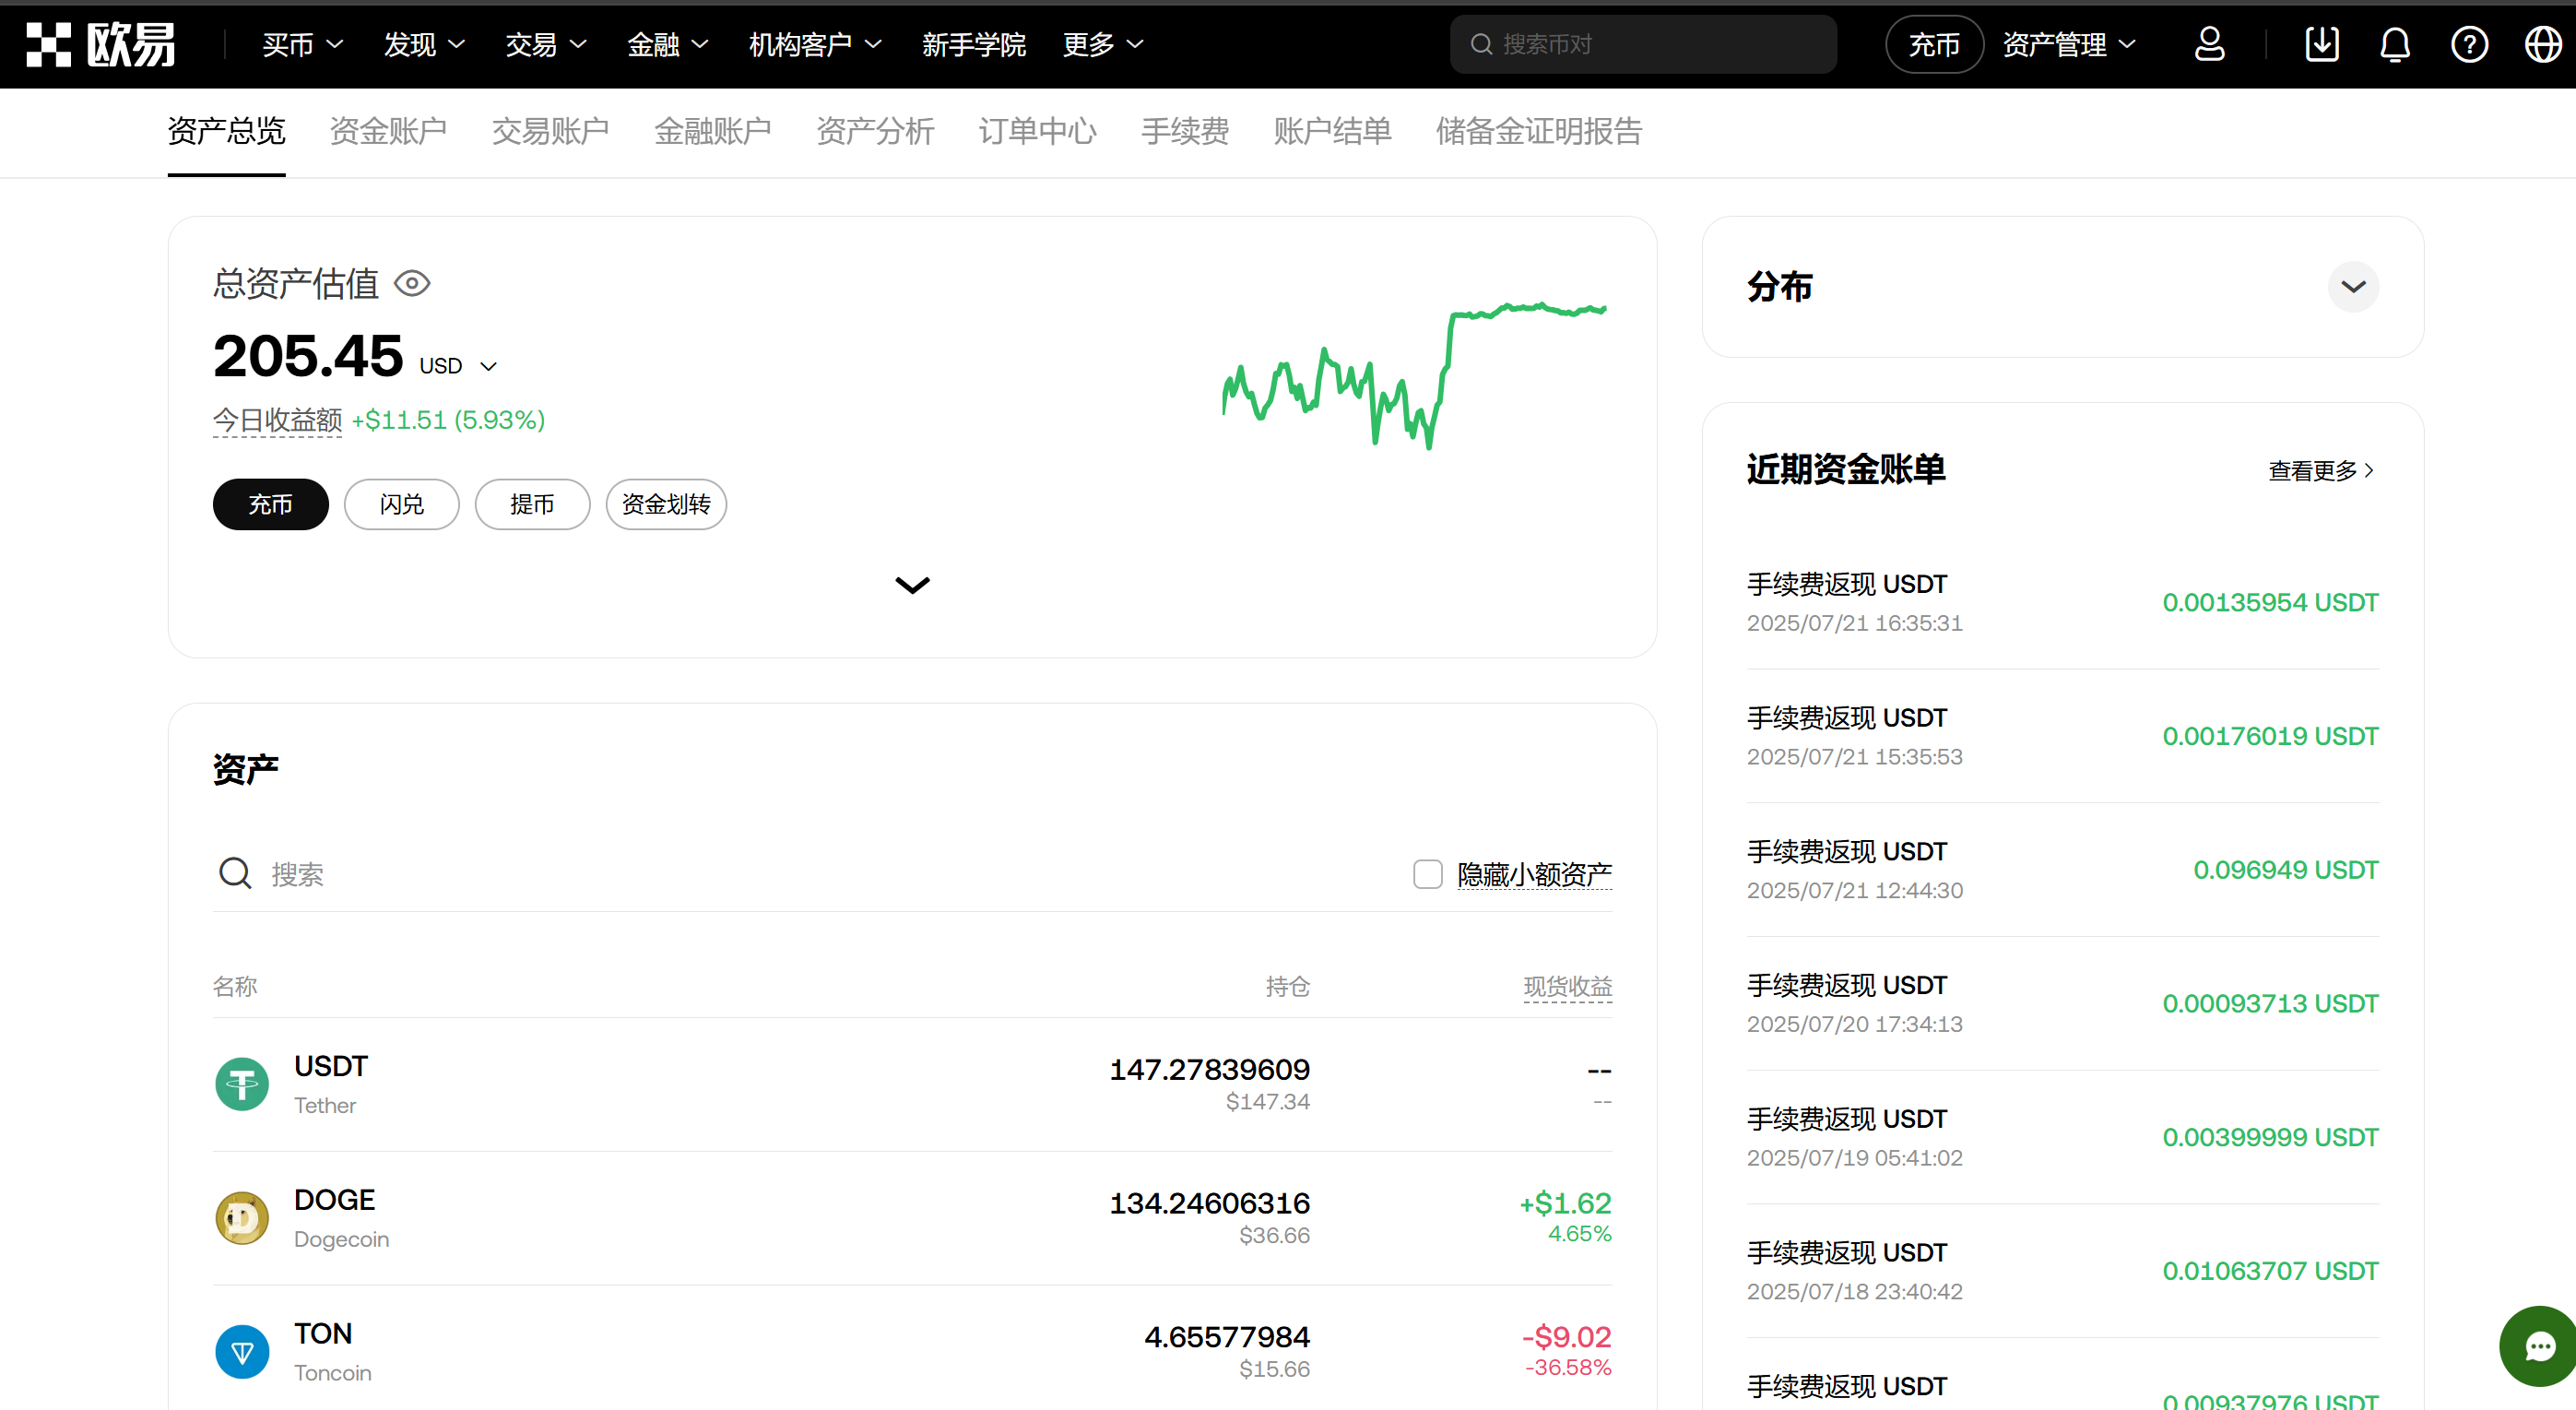
Task: Open the 资产管理 dropdown menu
Action: point(2068,44)
